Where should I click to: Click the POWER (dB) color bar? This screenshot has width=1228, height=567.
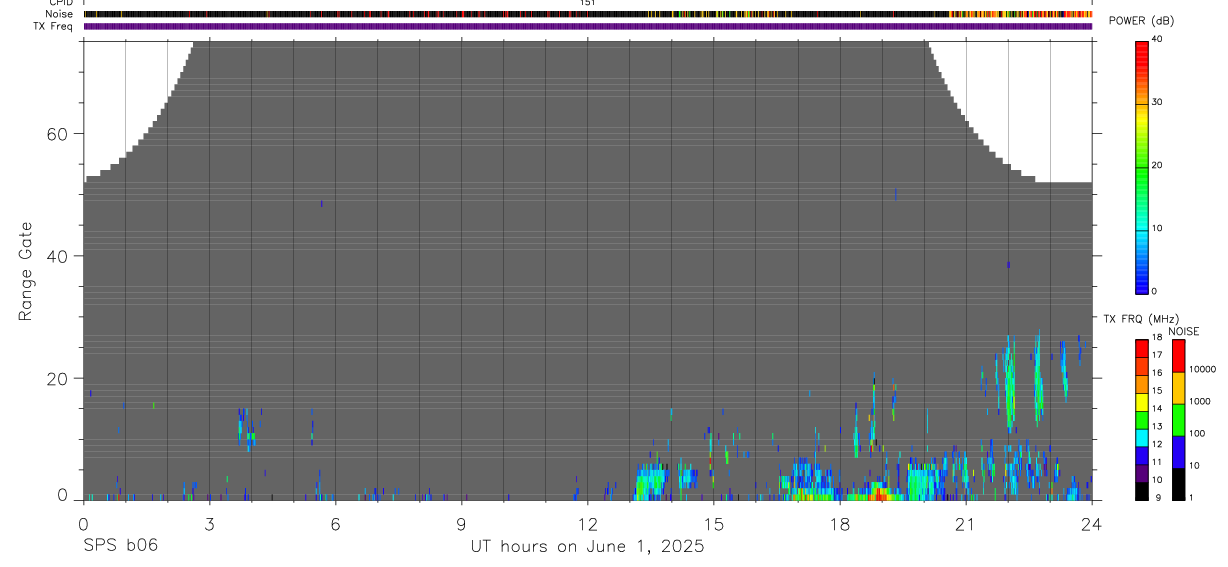1142,166
